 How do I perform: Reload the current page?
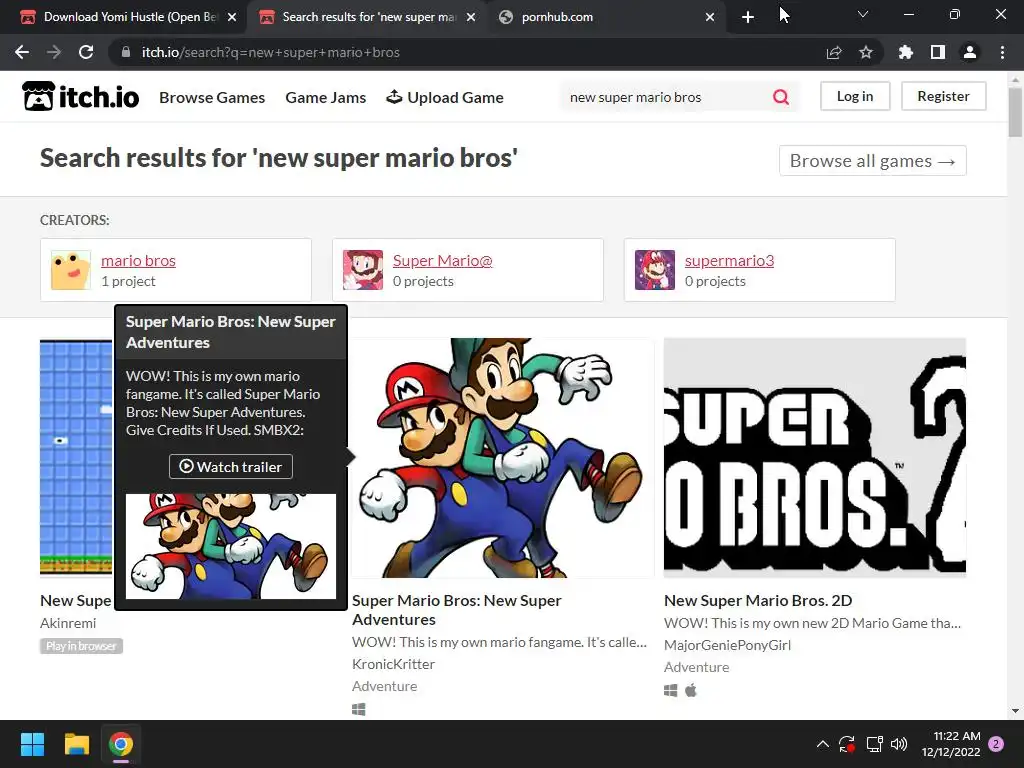[x=86, y=52]
